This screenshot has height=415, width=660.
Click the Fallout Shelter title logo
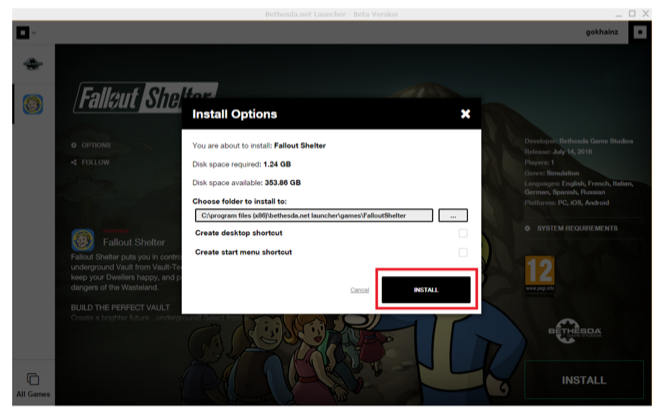[146, 98]
